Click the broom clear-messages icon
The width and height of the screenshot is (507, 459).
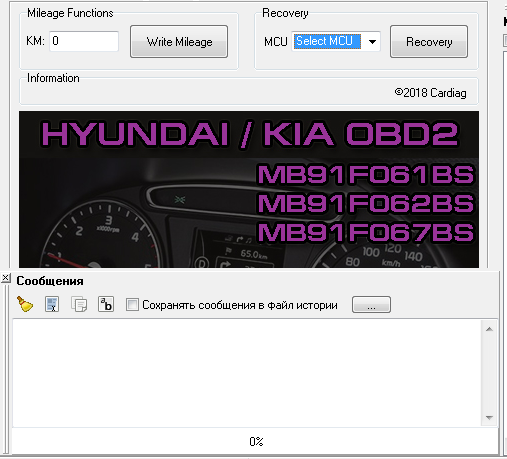pyautogui.click(x=25, y=304)
